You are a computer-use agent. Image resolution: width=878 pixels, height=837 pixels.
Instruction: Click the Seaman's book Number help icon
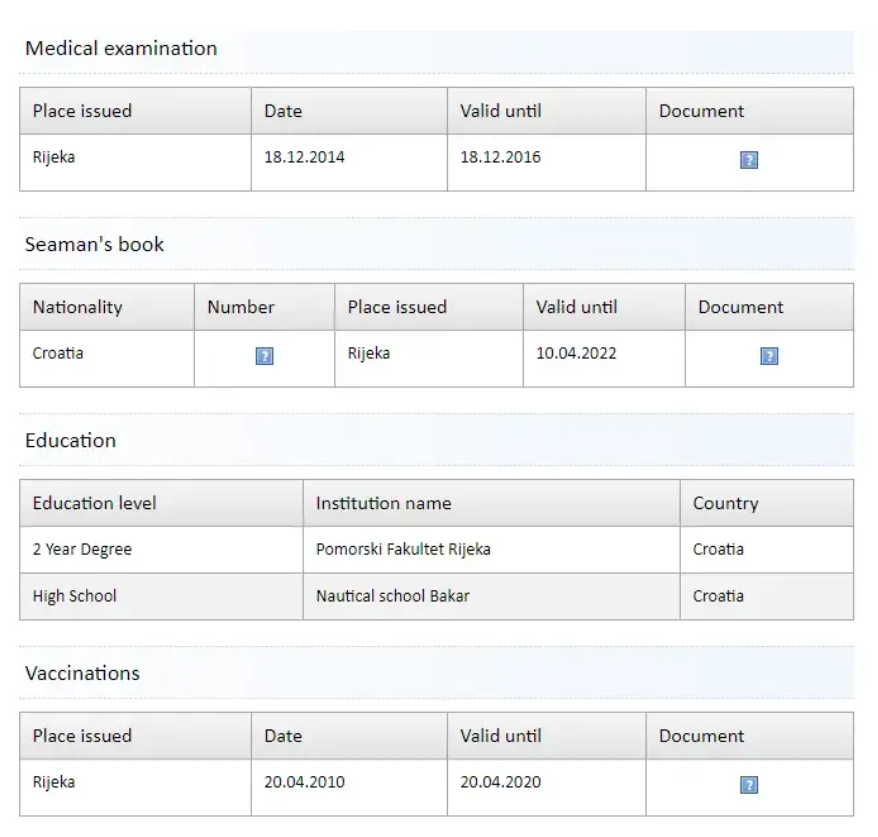(264, 356)
